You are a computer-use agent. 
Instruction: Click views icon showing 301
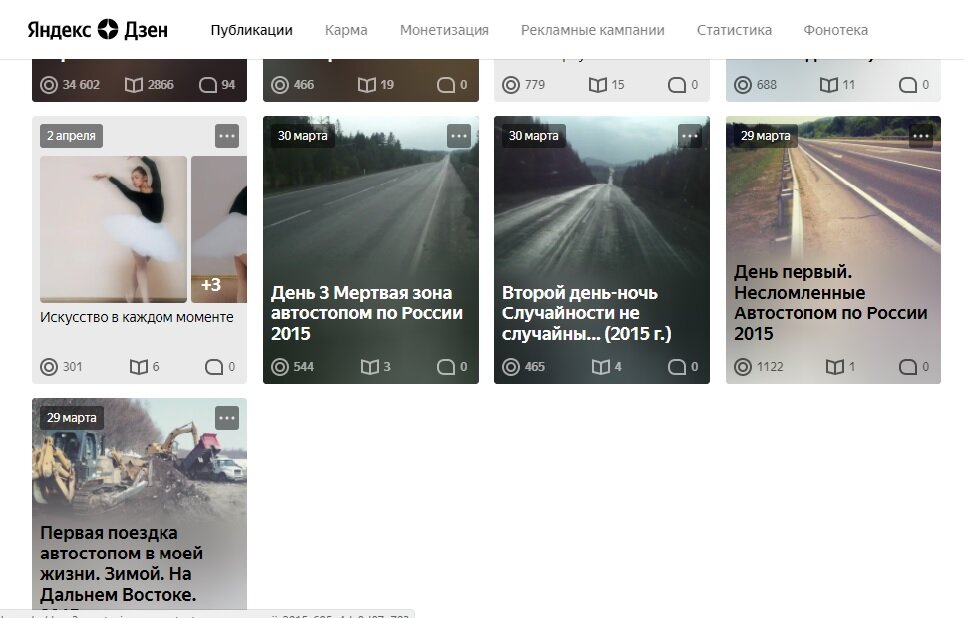pyautogui.click(x=49, y=367)
